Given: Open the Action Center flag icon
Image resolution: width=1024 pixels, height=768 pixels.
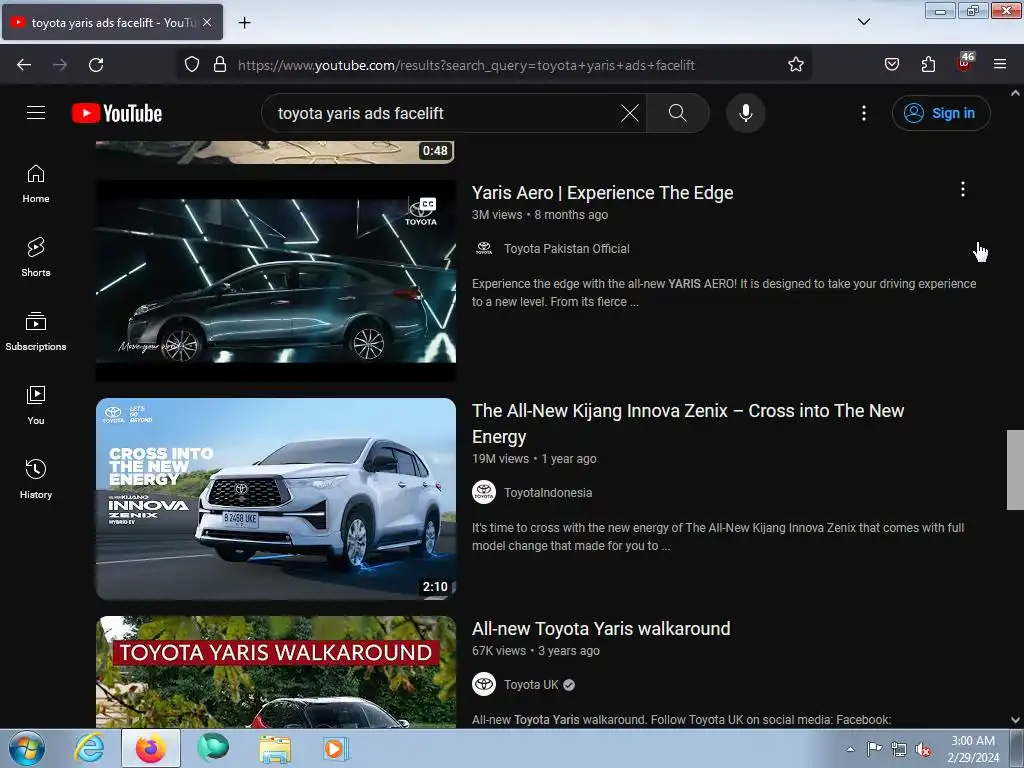Looking at the screenshot, I should [x=874, y=748].
